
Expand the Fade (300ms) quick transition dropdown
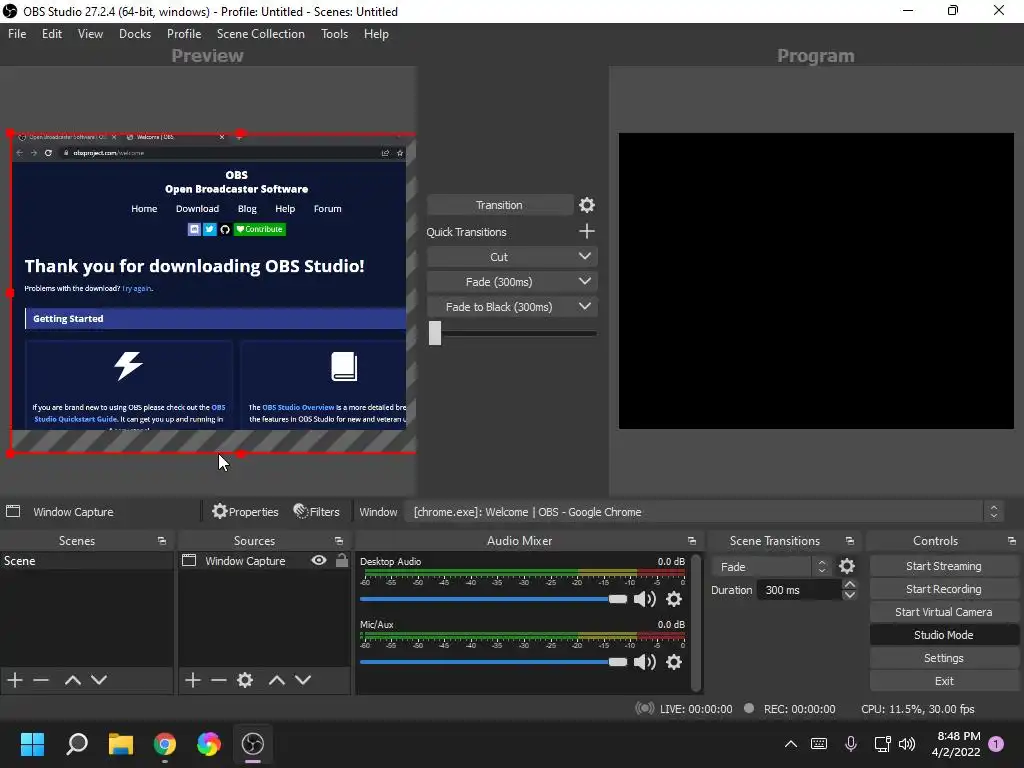[x=584, y=281]
